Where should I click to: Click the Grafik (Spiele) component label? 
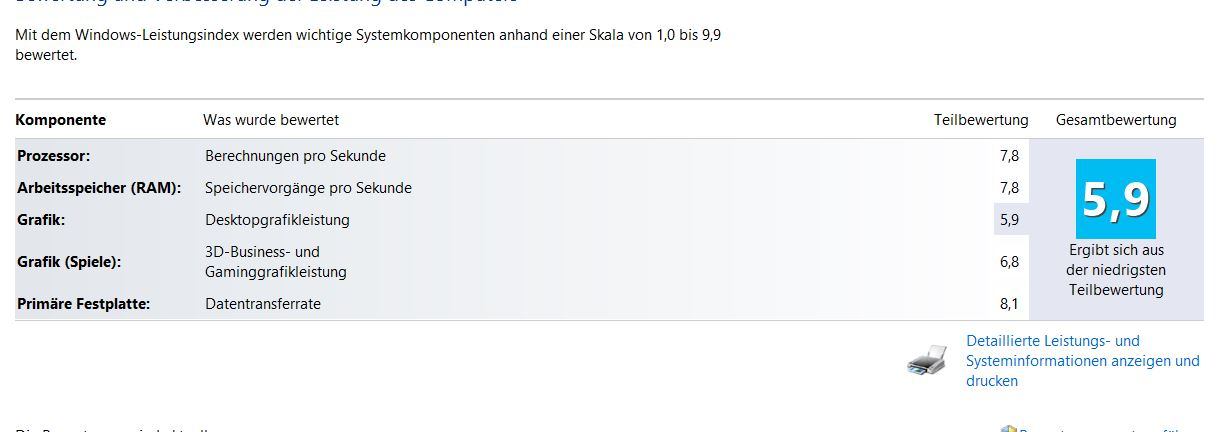point(69,262)
